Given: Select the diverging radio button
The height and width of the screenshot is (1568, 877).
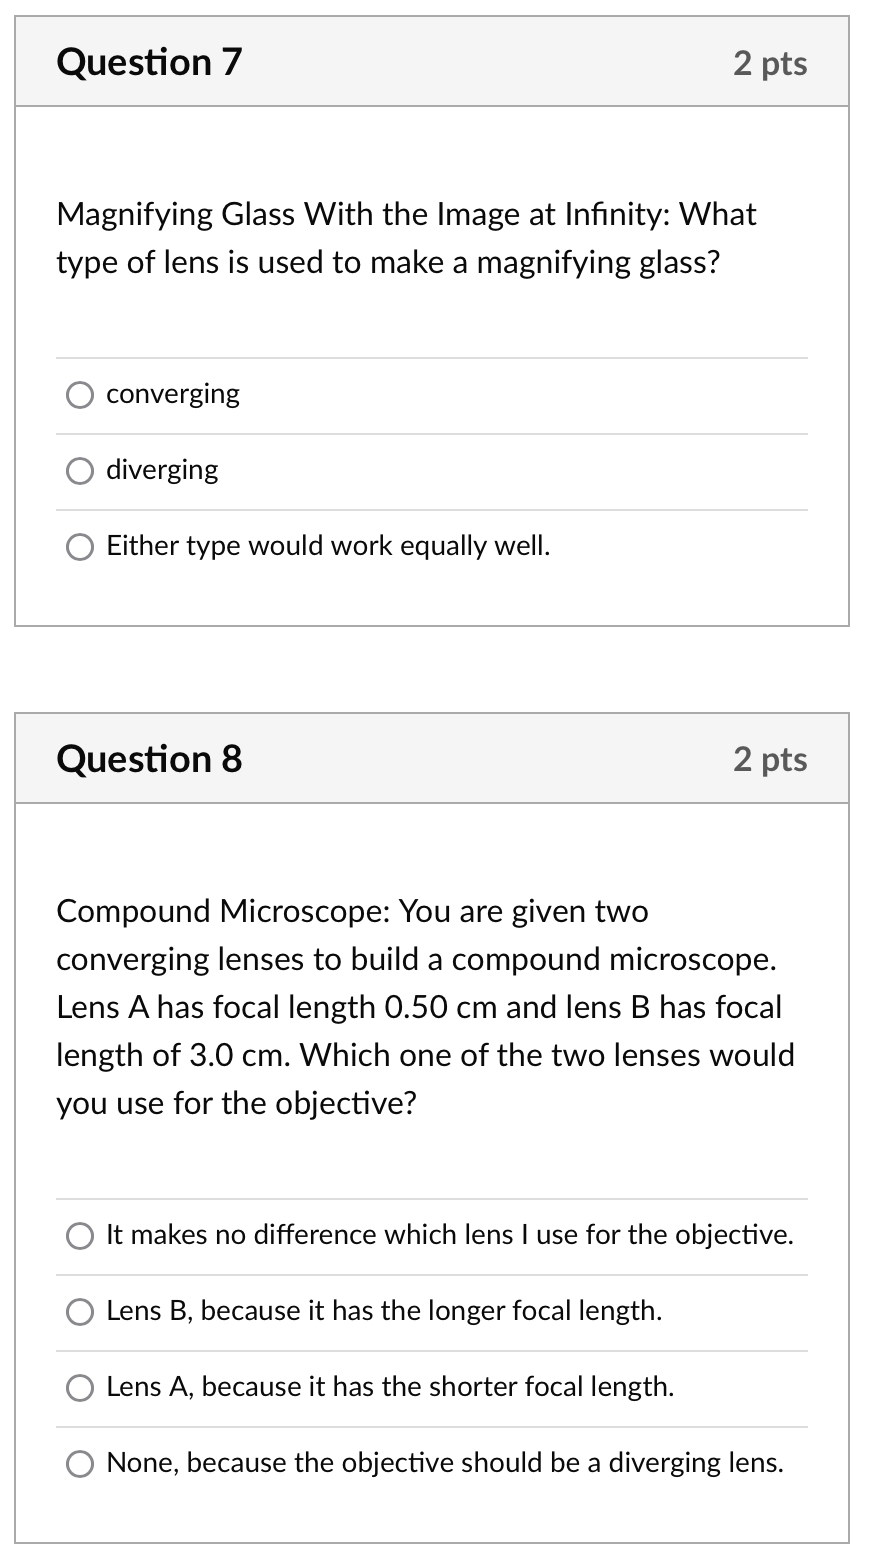Looking at the screenshot, I should tap(80, 470).
